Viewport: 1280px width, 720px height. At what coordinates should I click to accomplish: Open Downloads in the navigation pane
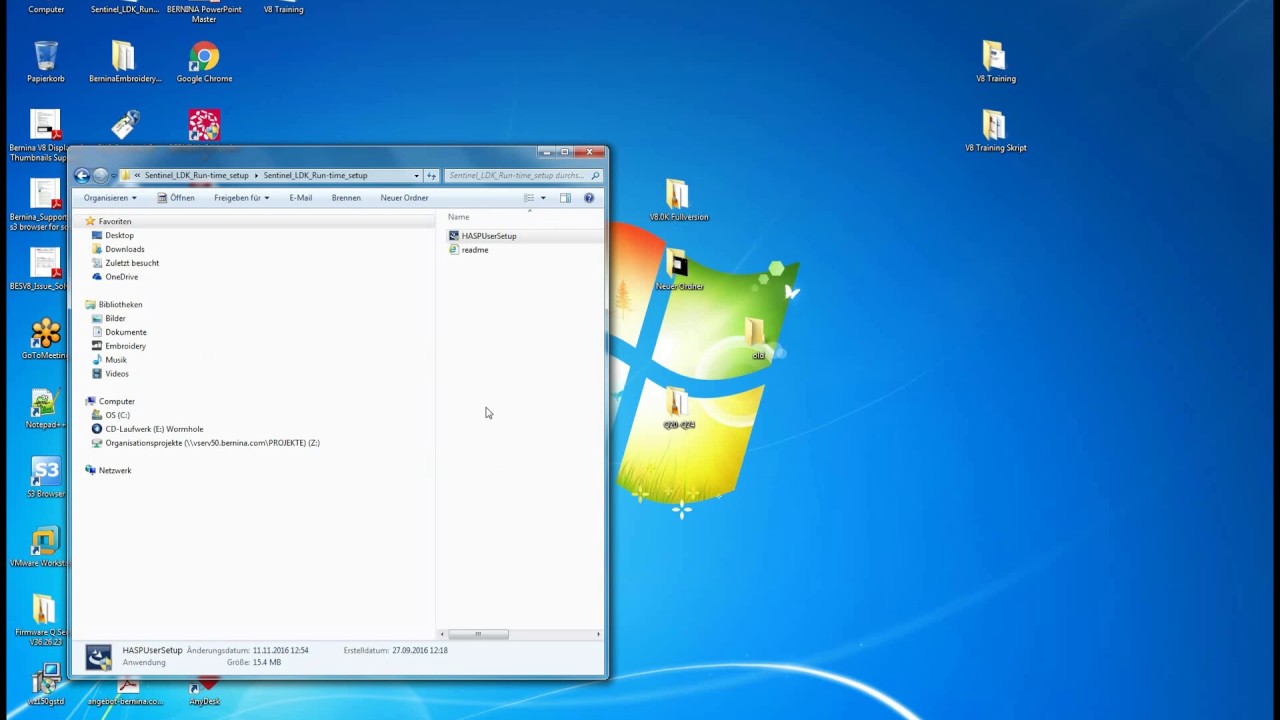pos(125,249)
